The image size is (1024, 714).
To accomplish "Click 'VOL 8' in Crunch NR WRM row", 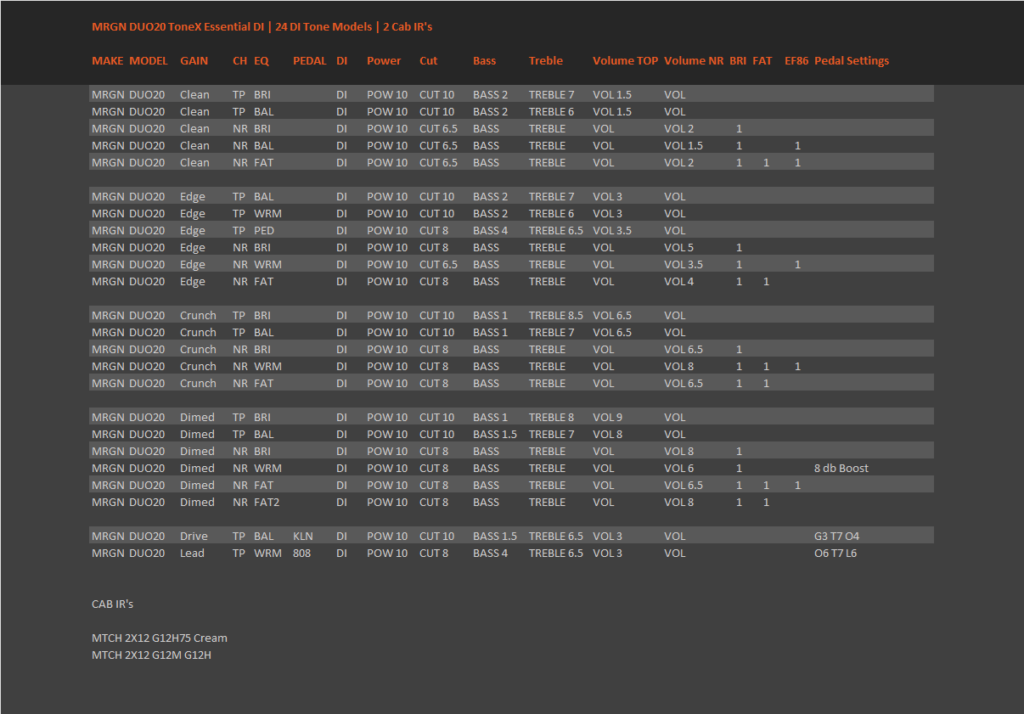I will tap(679, 366).
